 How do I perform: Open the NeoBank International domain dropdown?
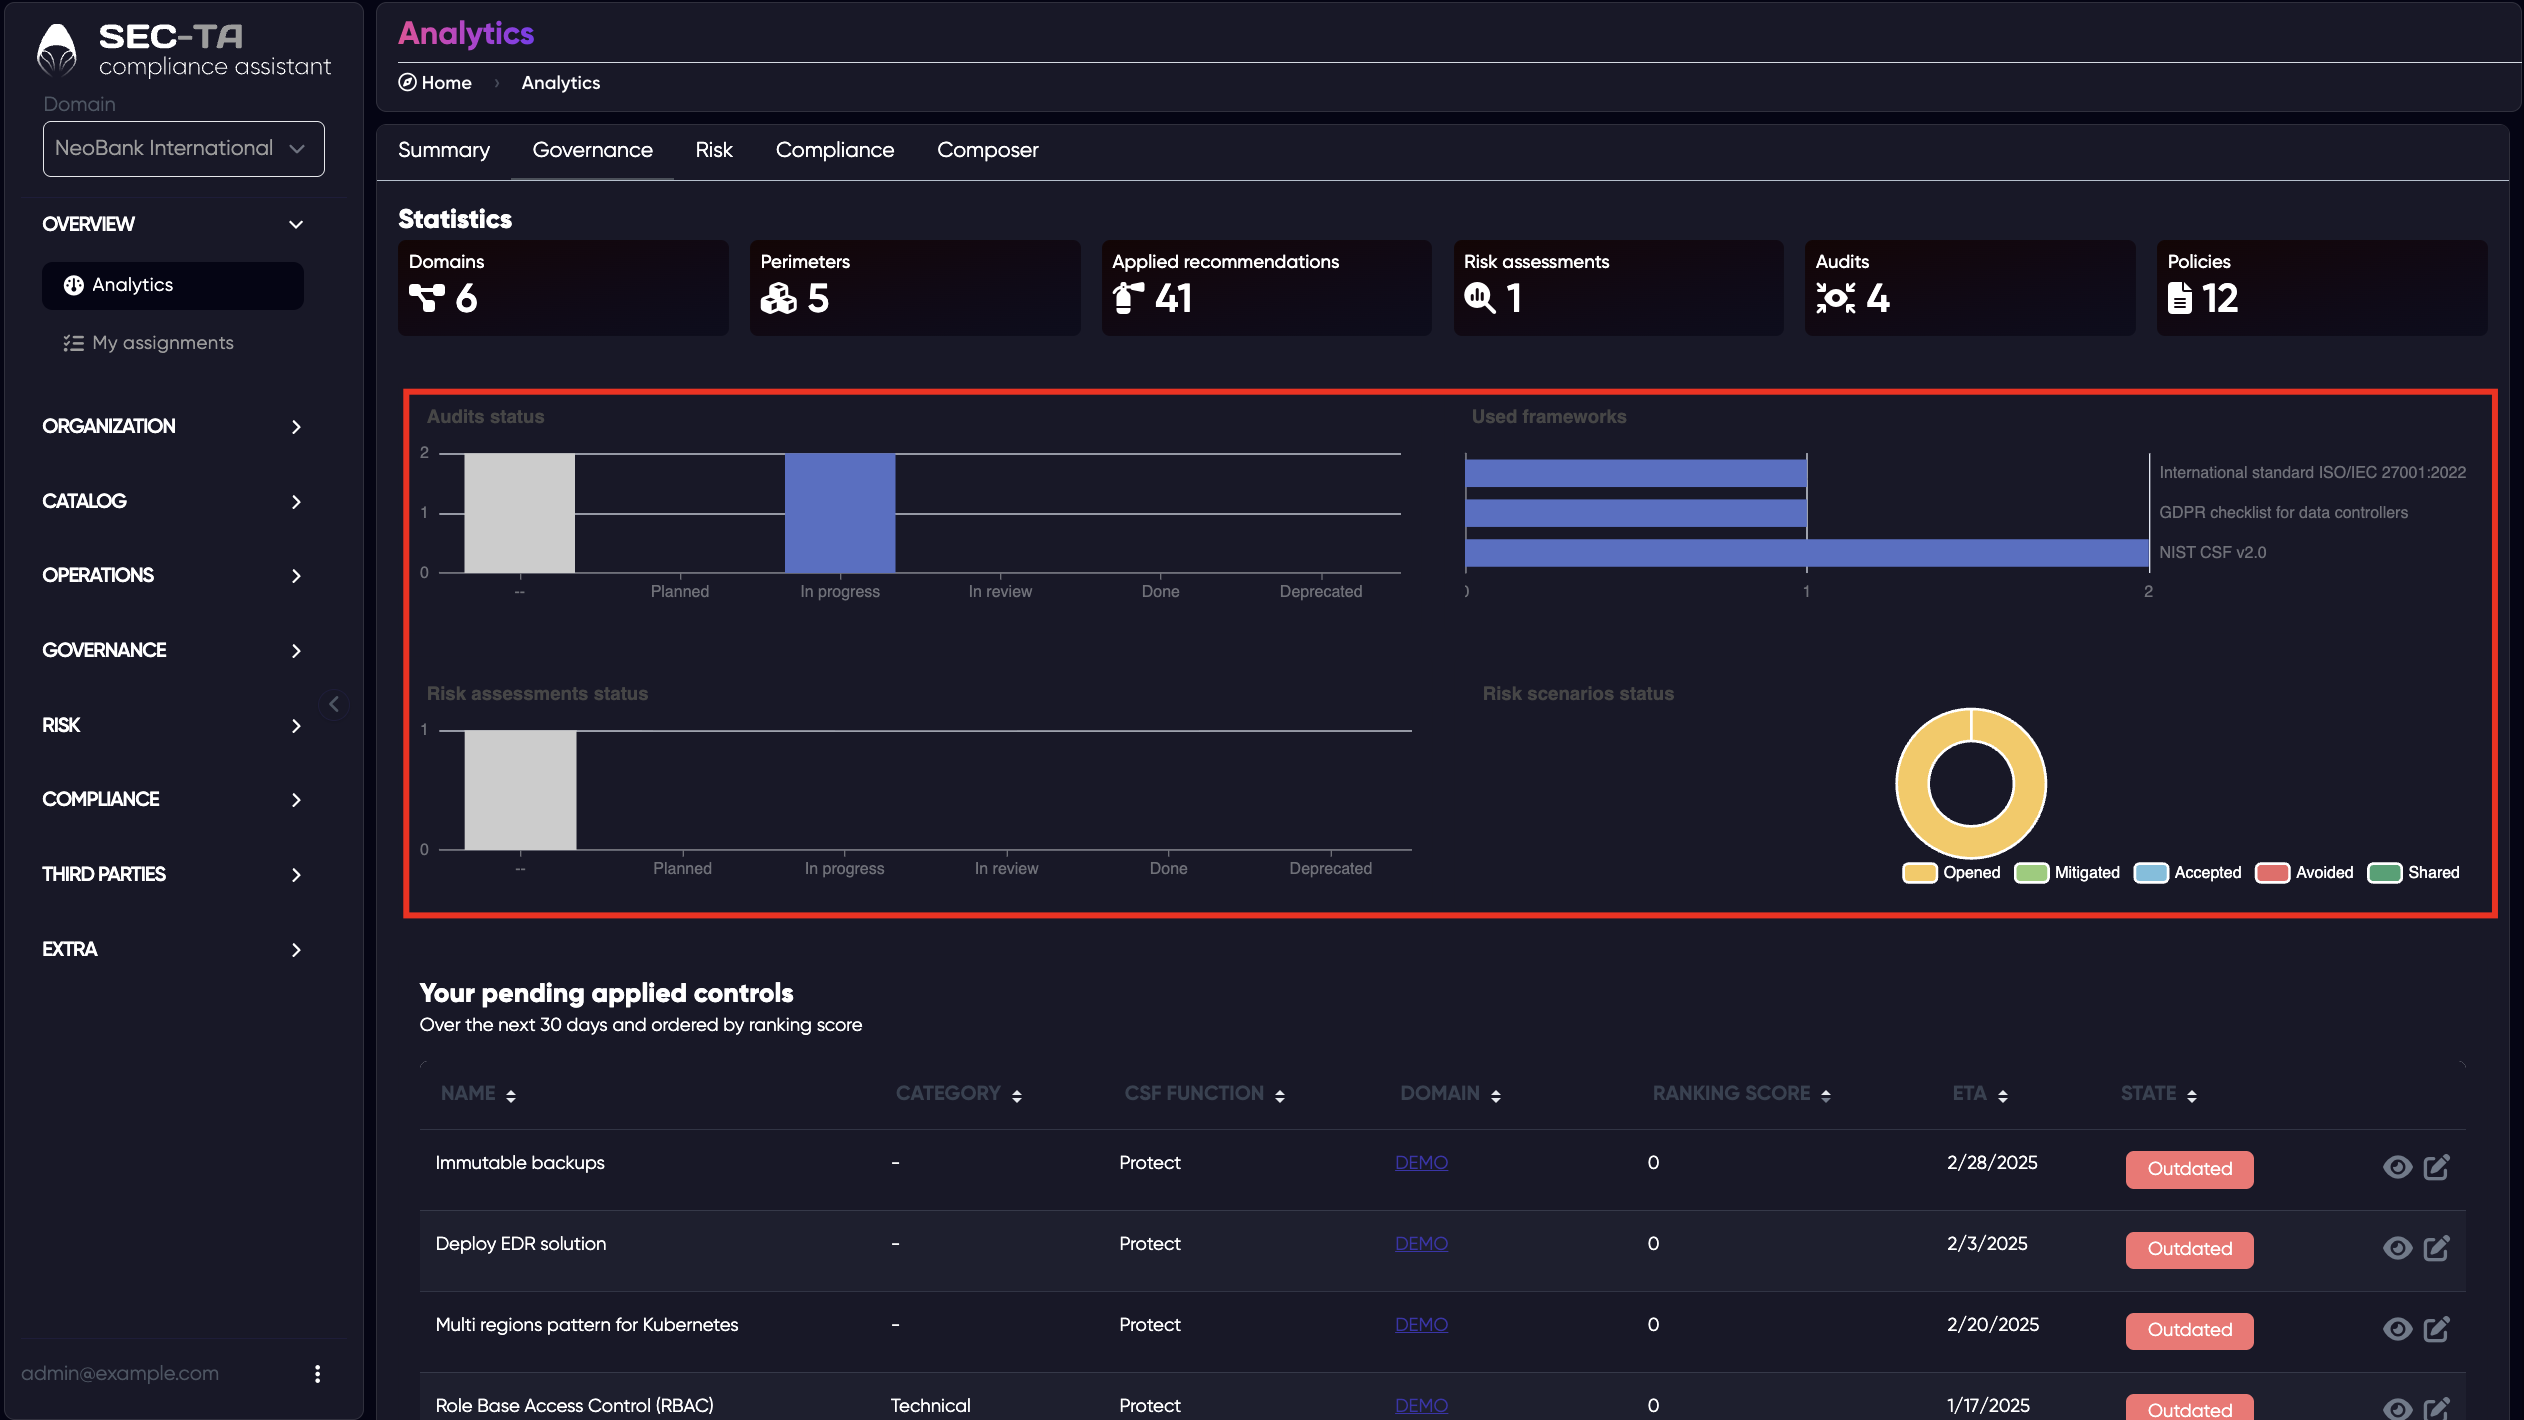click(x=184, y=149)
